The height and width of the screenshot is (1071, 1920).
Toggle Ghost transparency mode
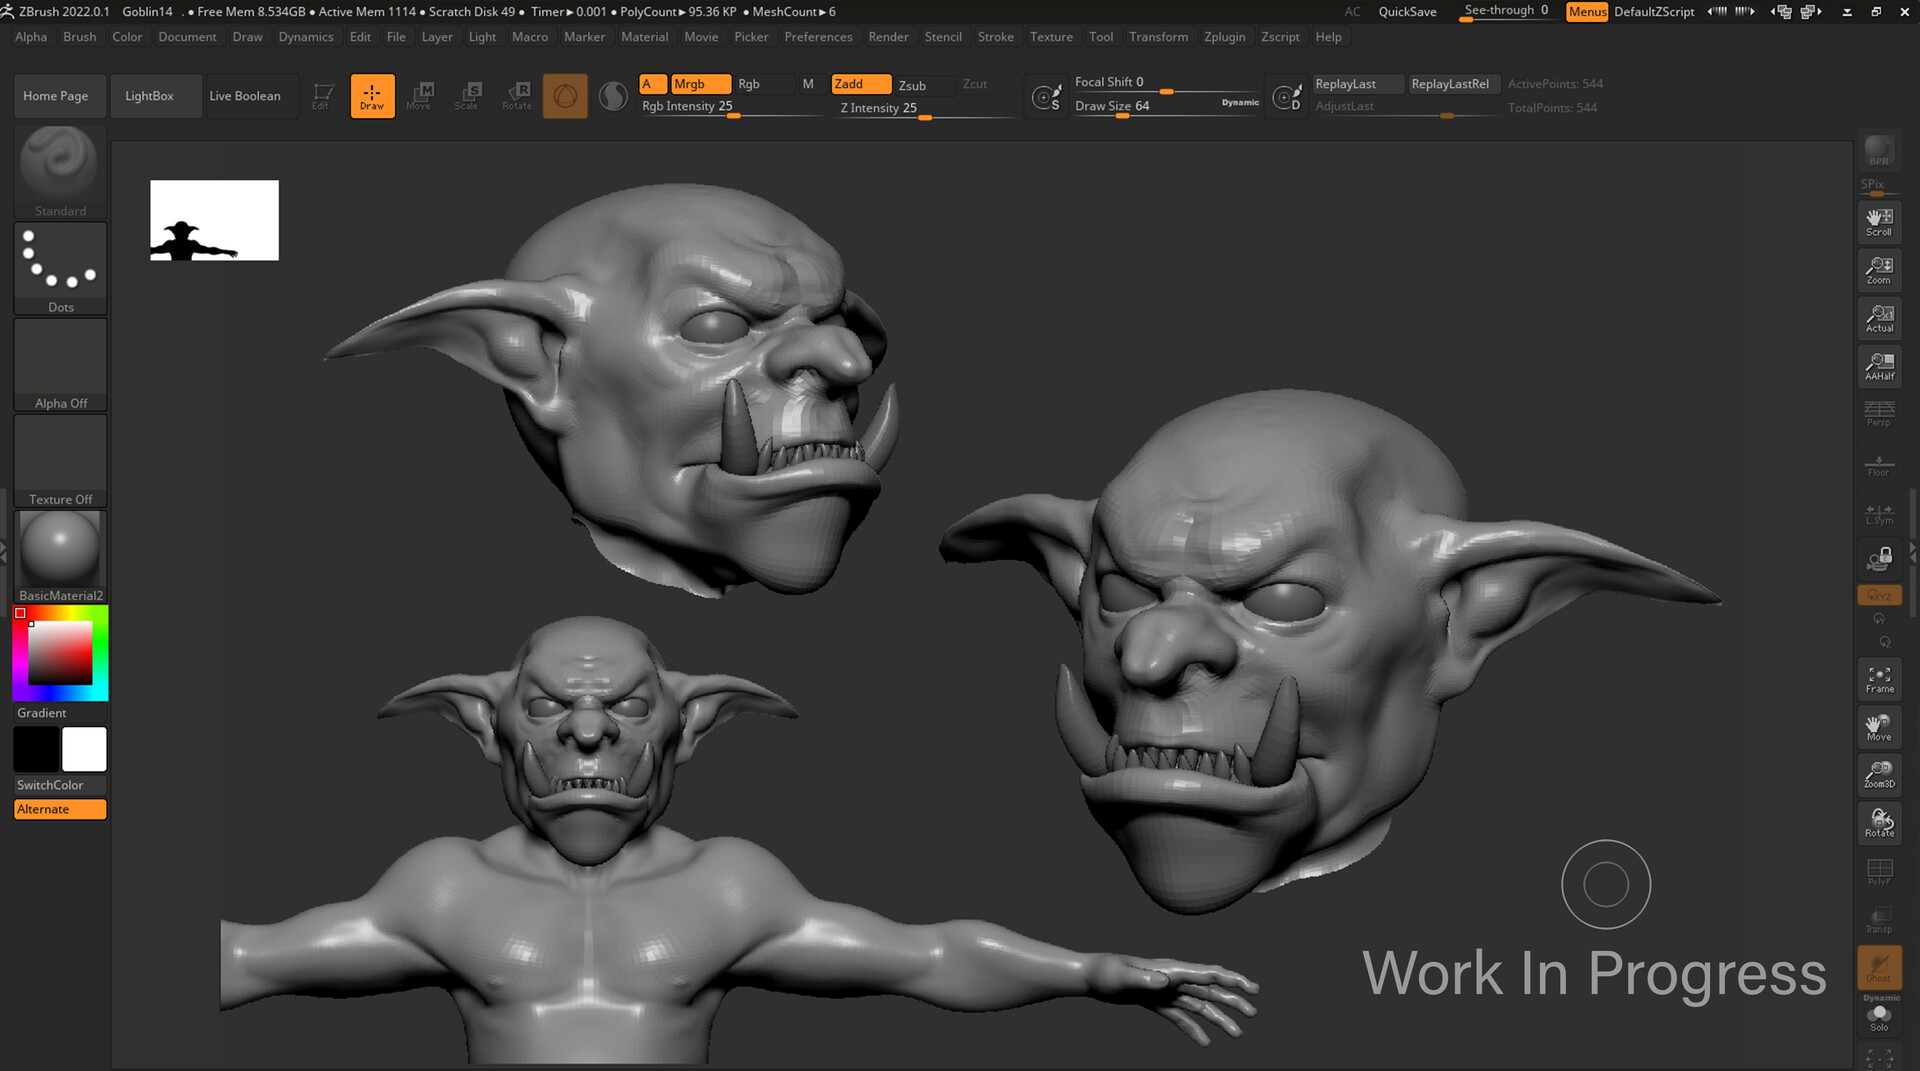(1879, 967)
